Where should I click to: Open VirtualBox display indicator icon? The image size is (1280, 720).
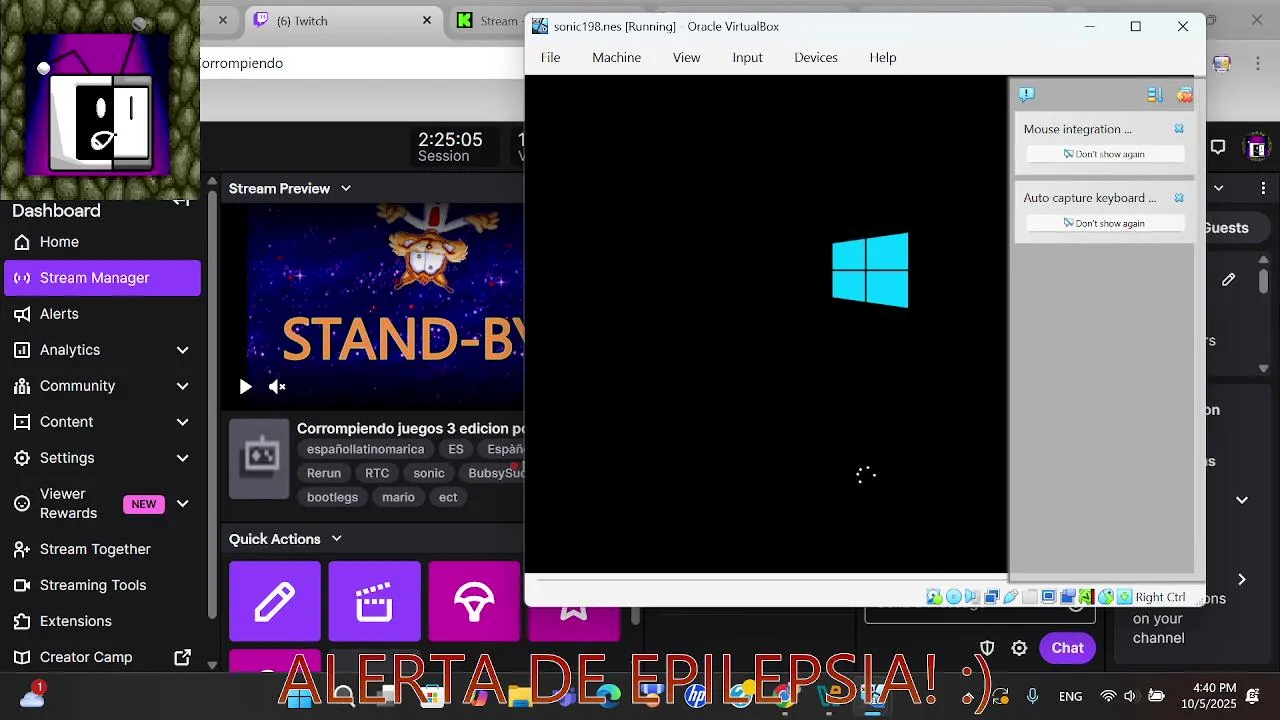(x=1048, y=597)
